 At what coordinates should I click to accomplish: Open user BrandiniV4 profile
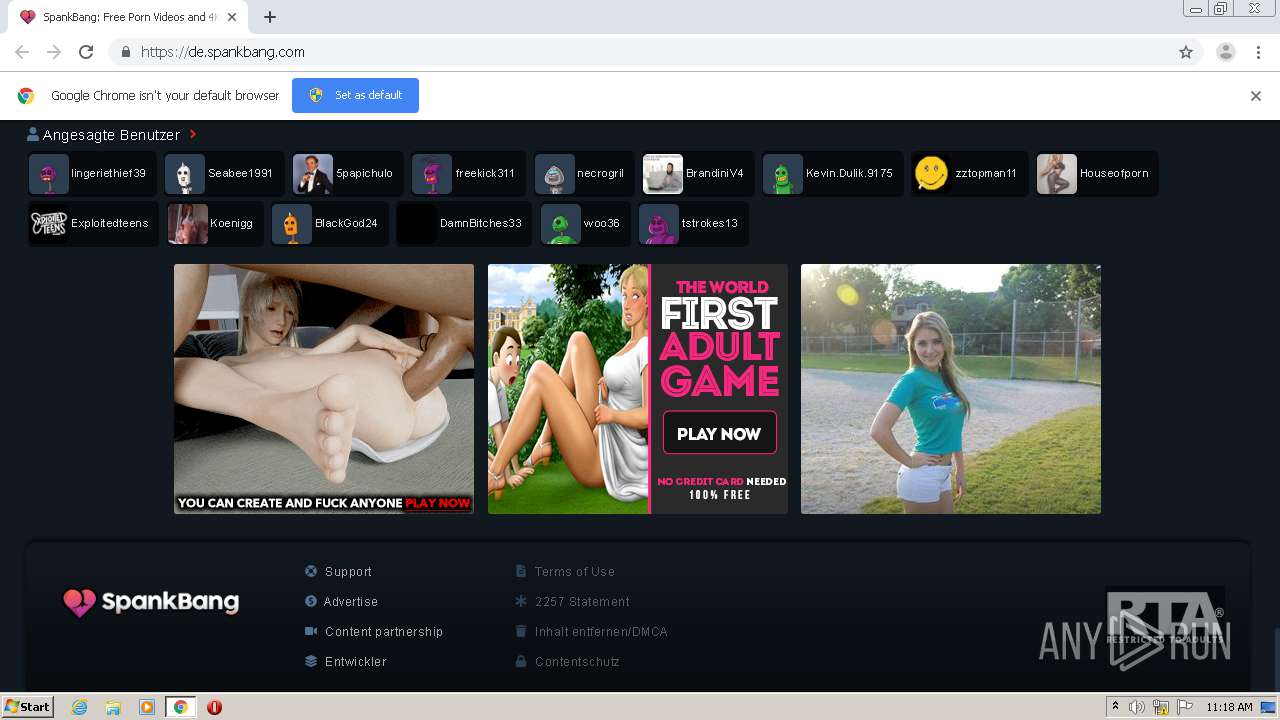pos(699,173)
